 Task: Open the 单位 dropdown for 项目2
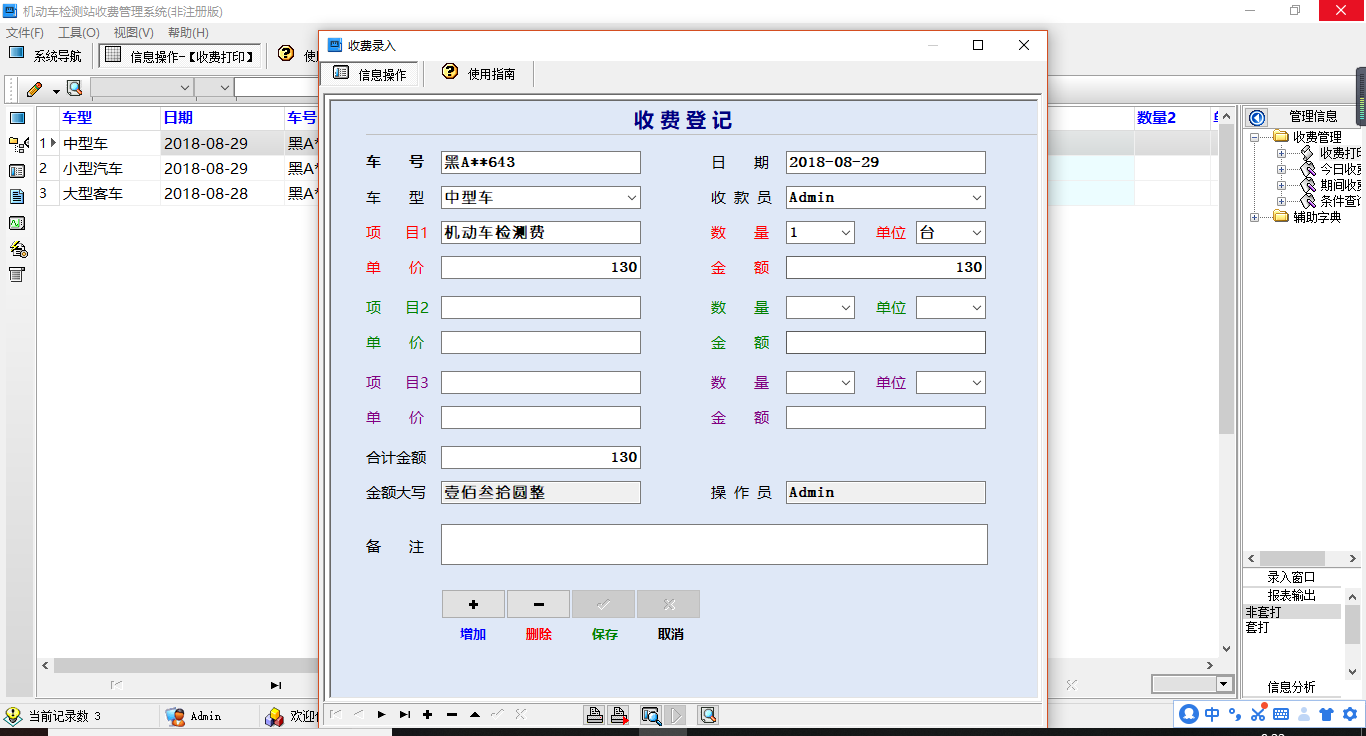pos(976,308)
